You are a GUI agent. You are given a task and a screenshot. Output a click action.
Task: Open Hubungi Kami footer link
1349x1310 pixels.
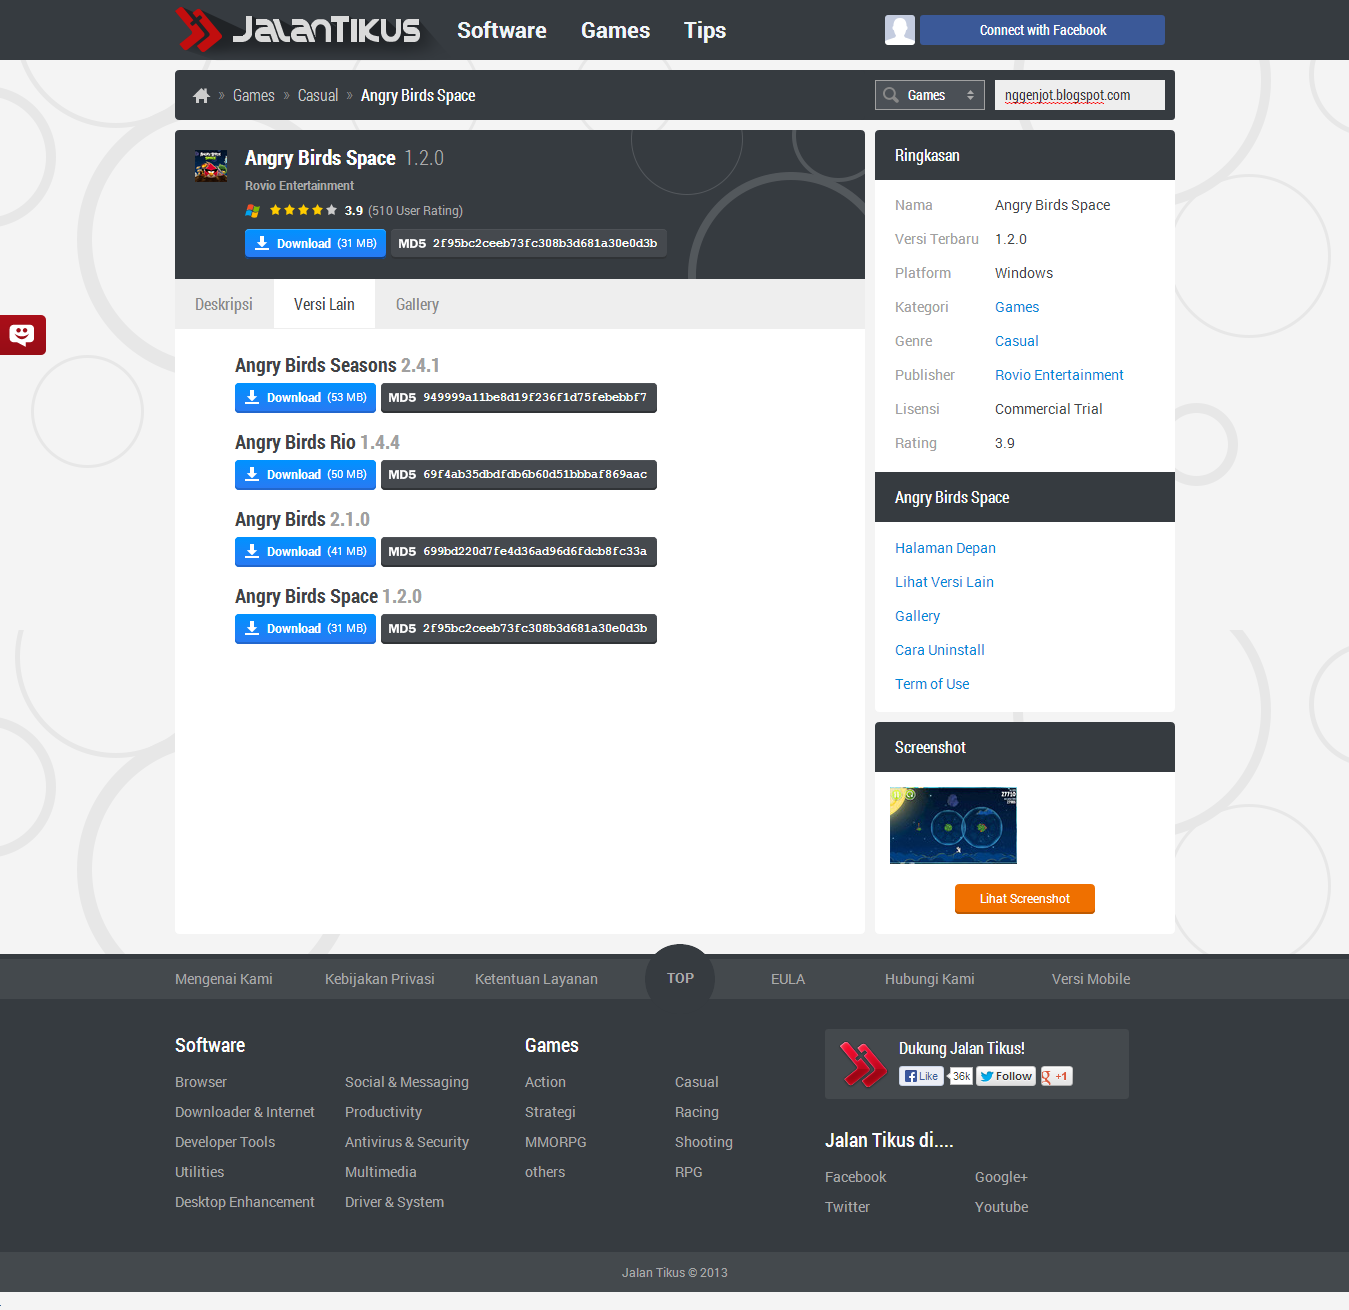(930, 979)
